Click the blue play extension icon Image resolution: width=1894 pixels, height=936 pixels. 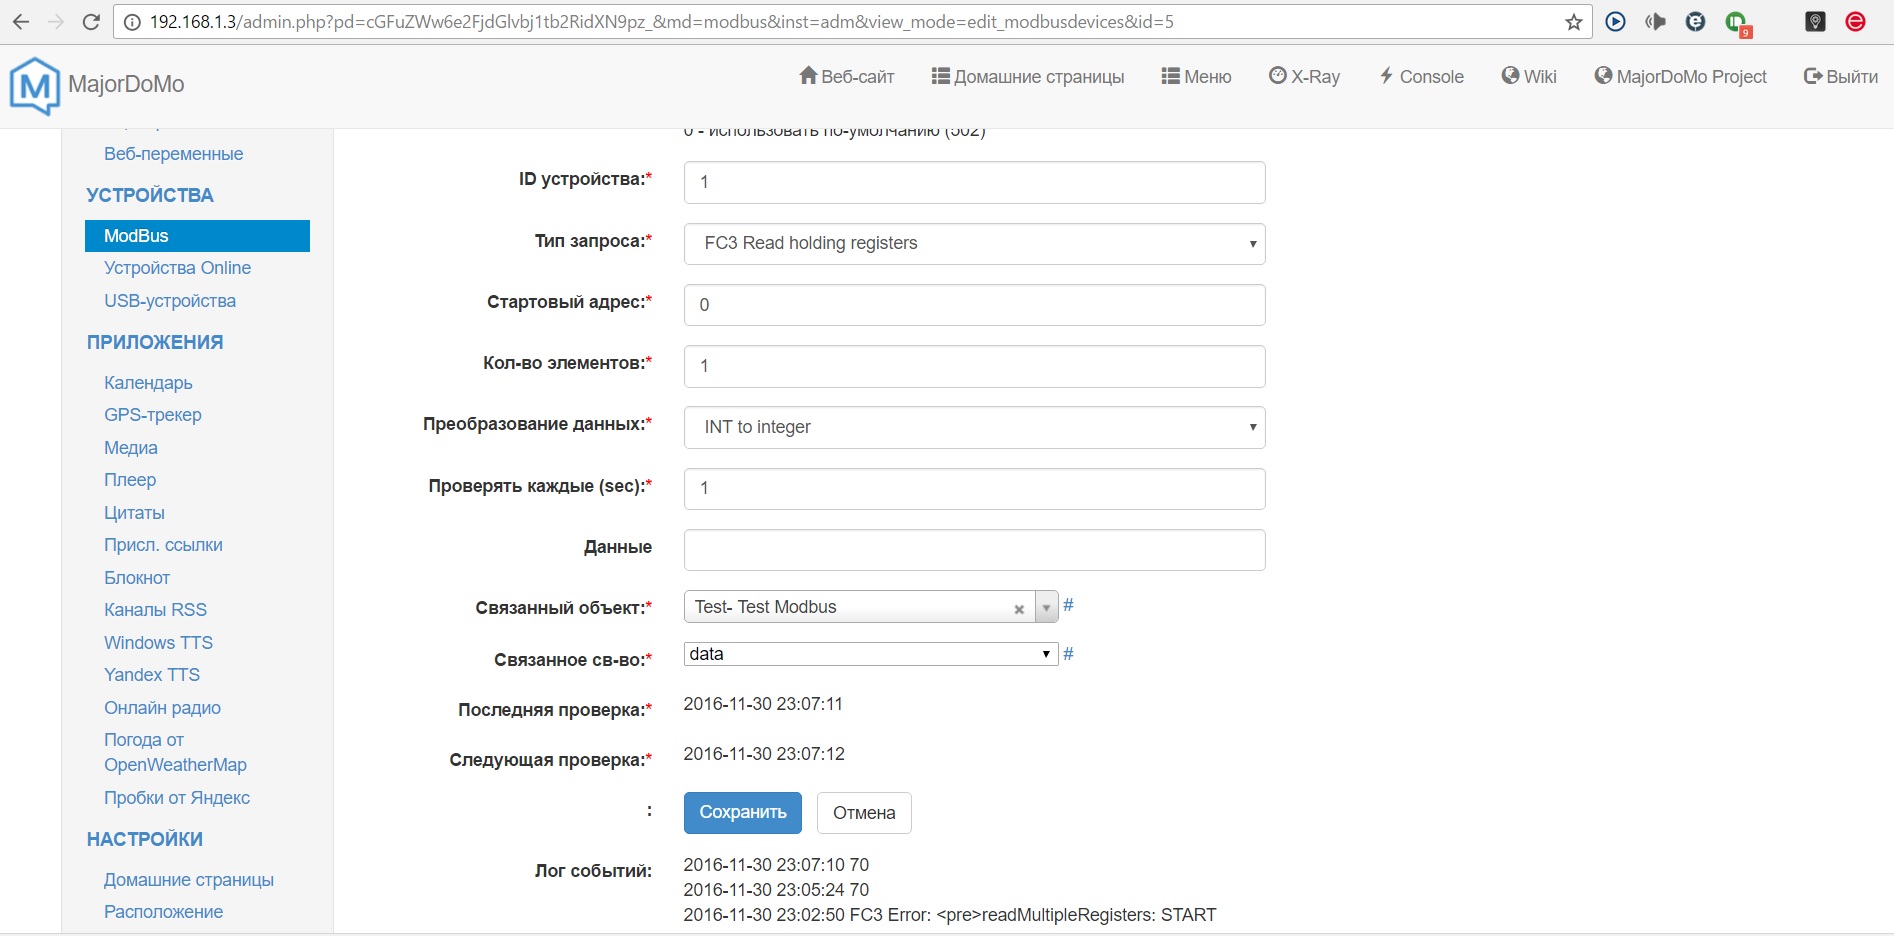(x=1615, y=22)
